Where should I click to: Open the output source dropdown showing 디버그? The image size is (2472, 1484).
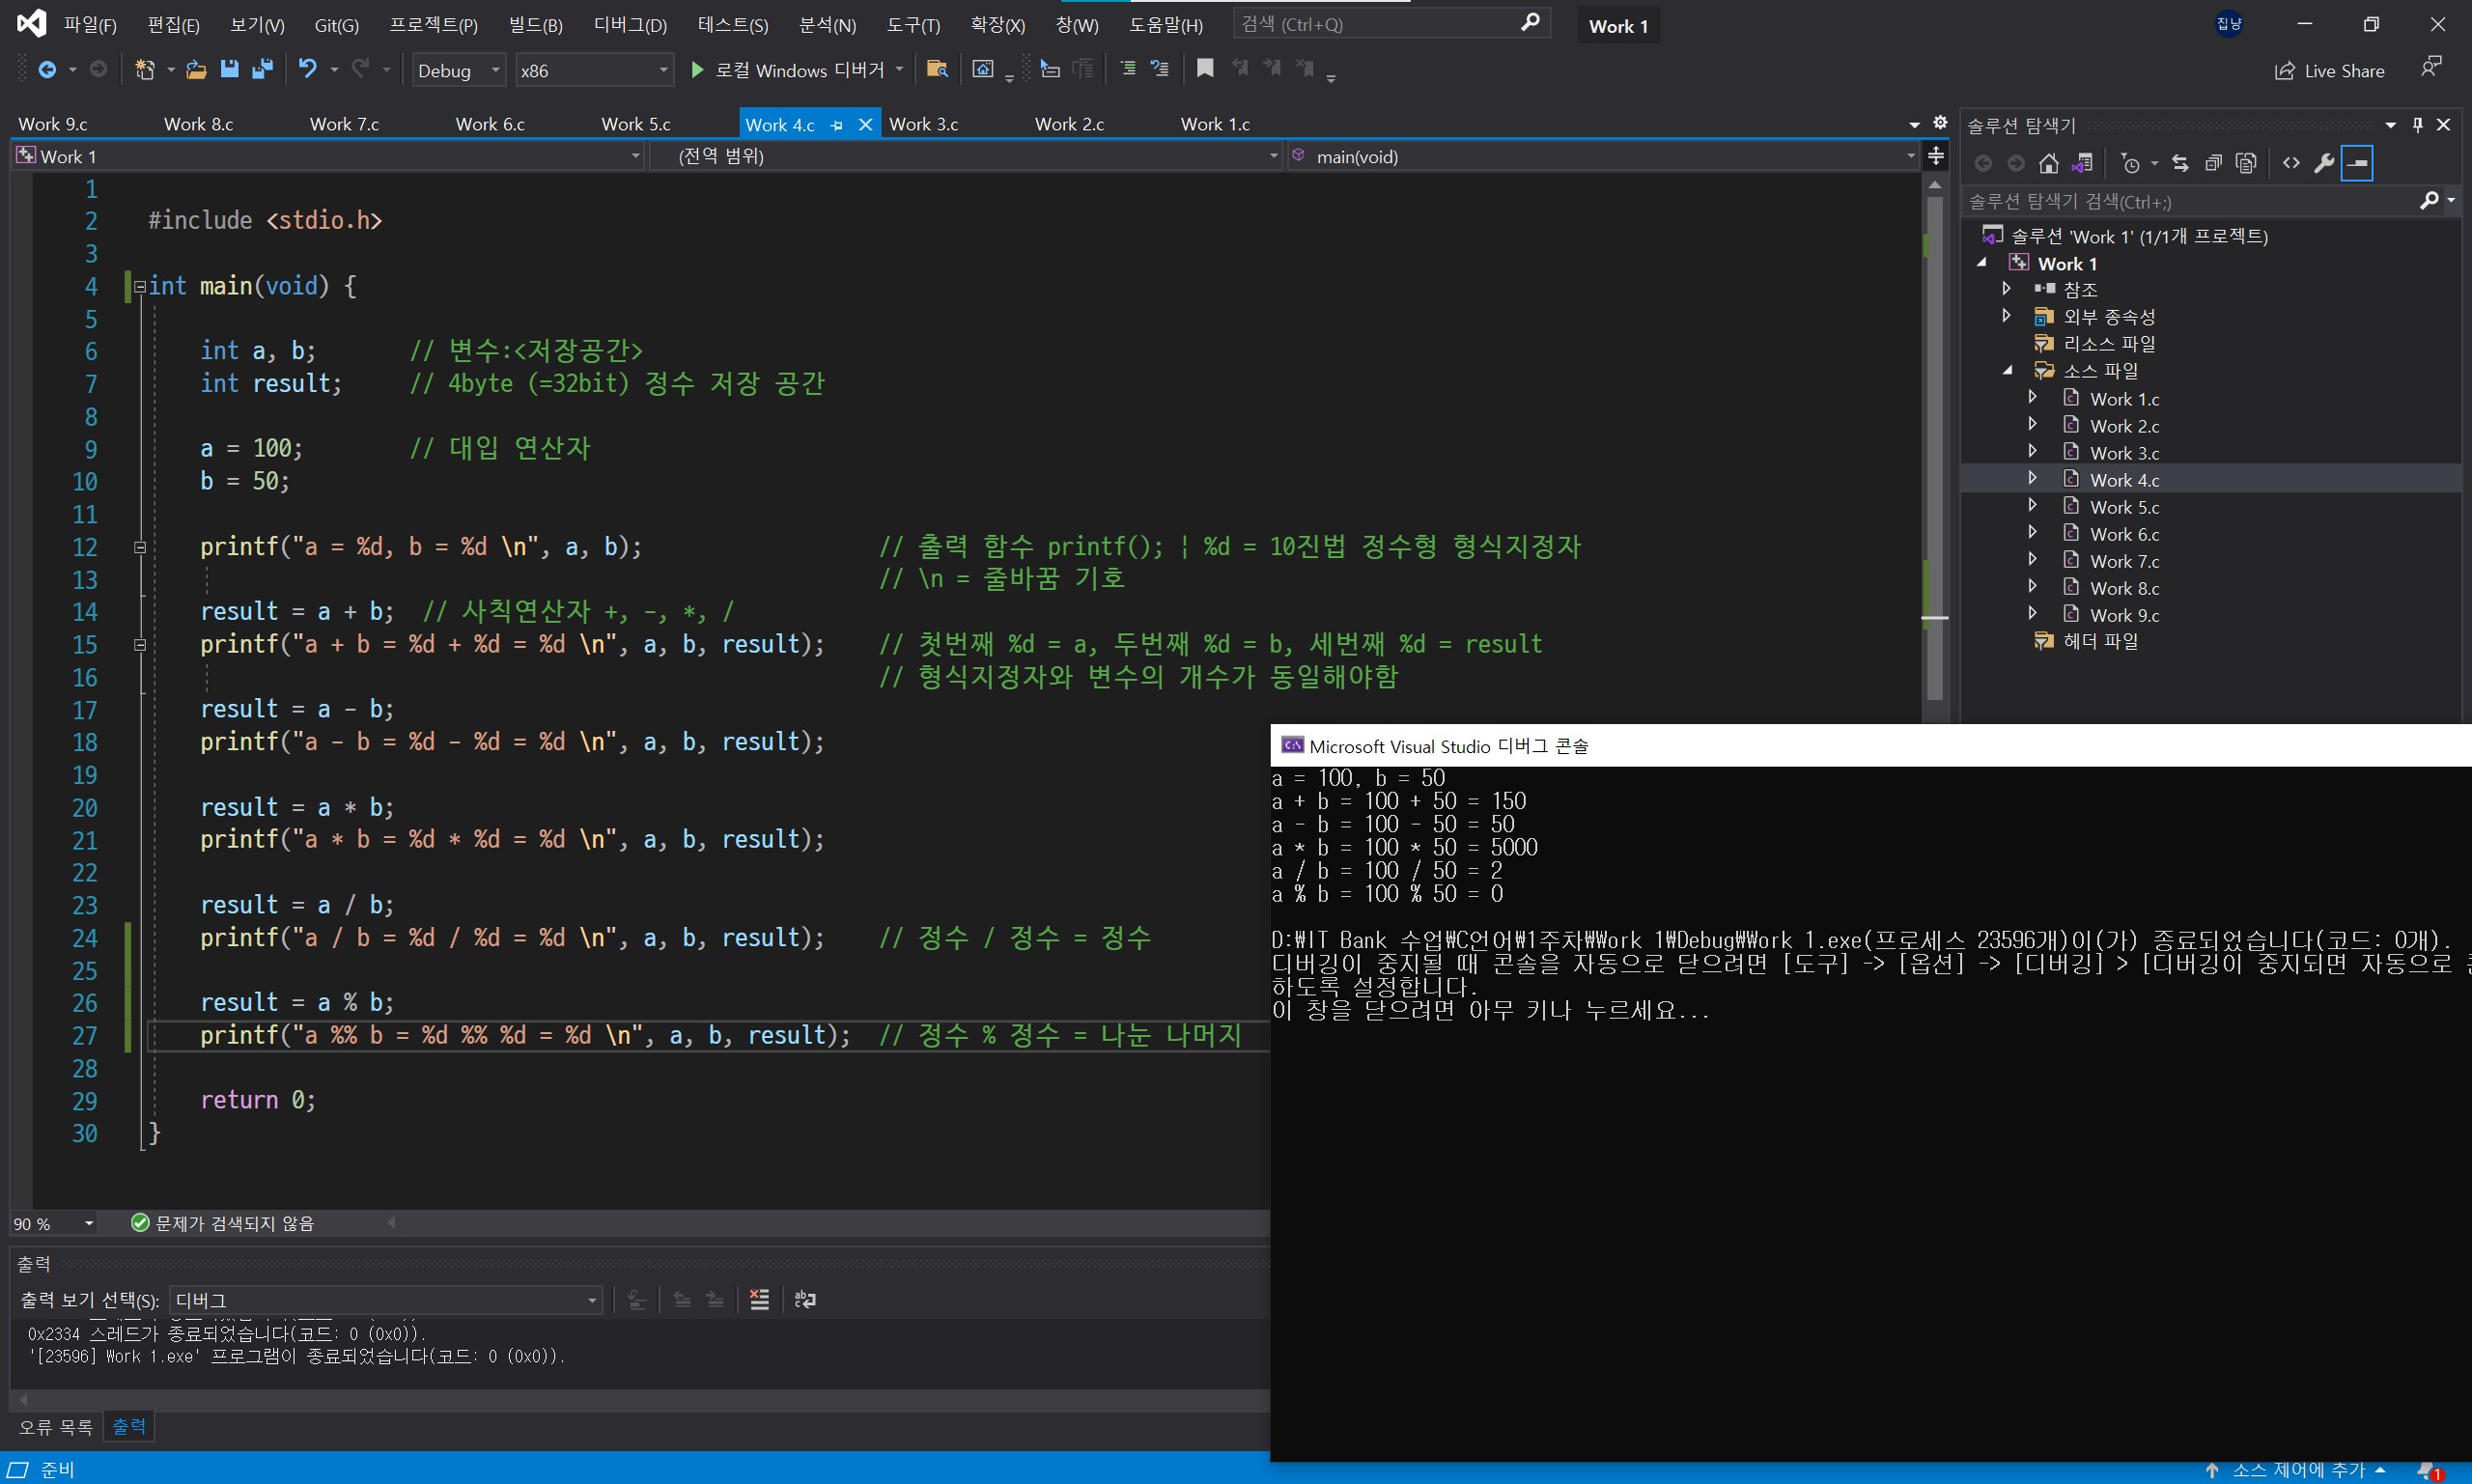coord(385,1300)
